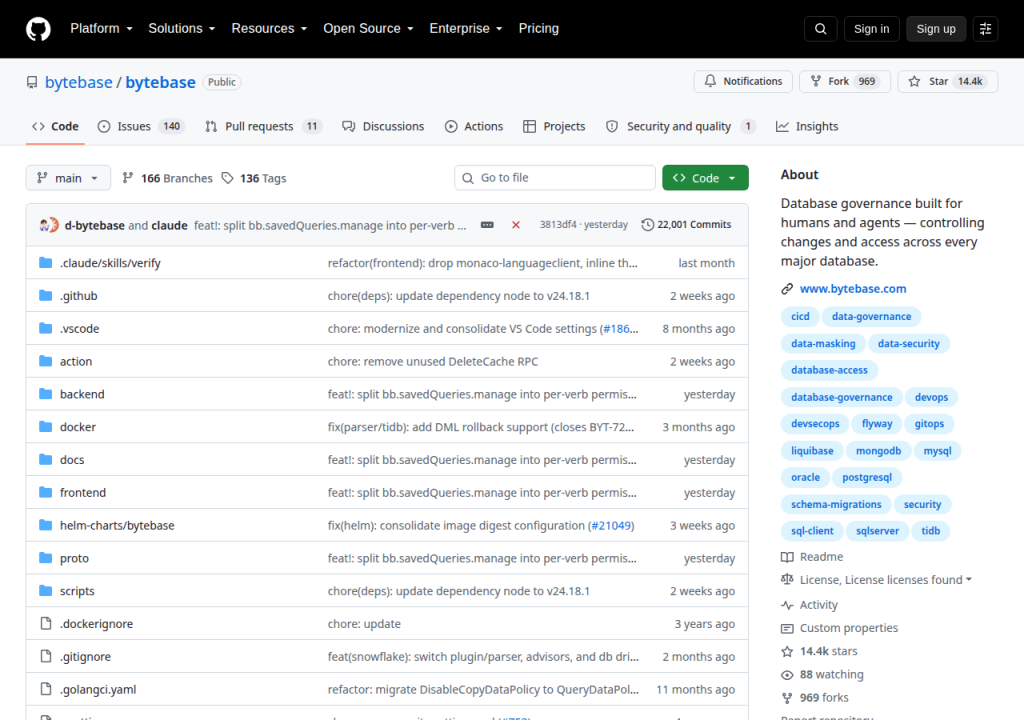Open the search magnifier in header
The image size is (1024, 720).
tap(820, 29)
